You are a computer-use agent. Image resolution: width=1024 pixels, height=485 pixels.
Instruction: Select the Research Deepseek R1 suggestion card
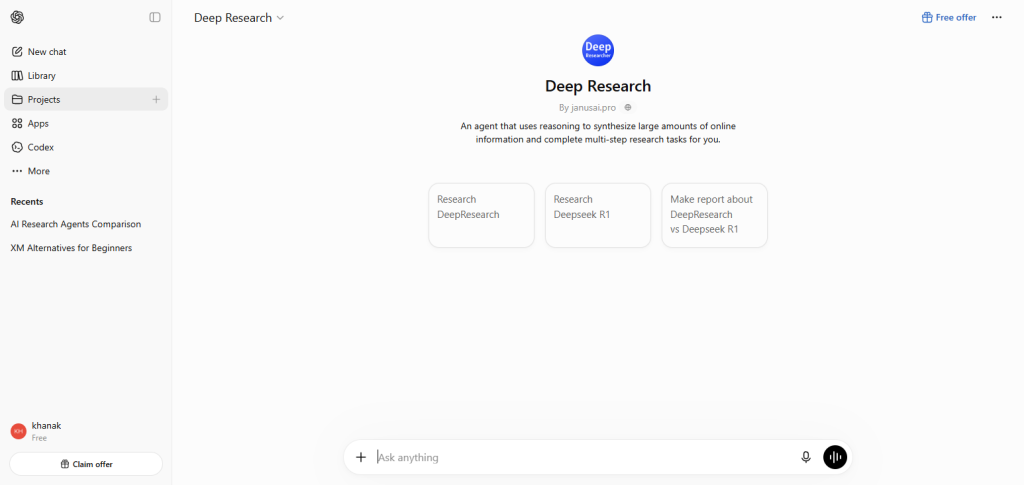pos(598,215)
